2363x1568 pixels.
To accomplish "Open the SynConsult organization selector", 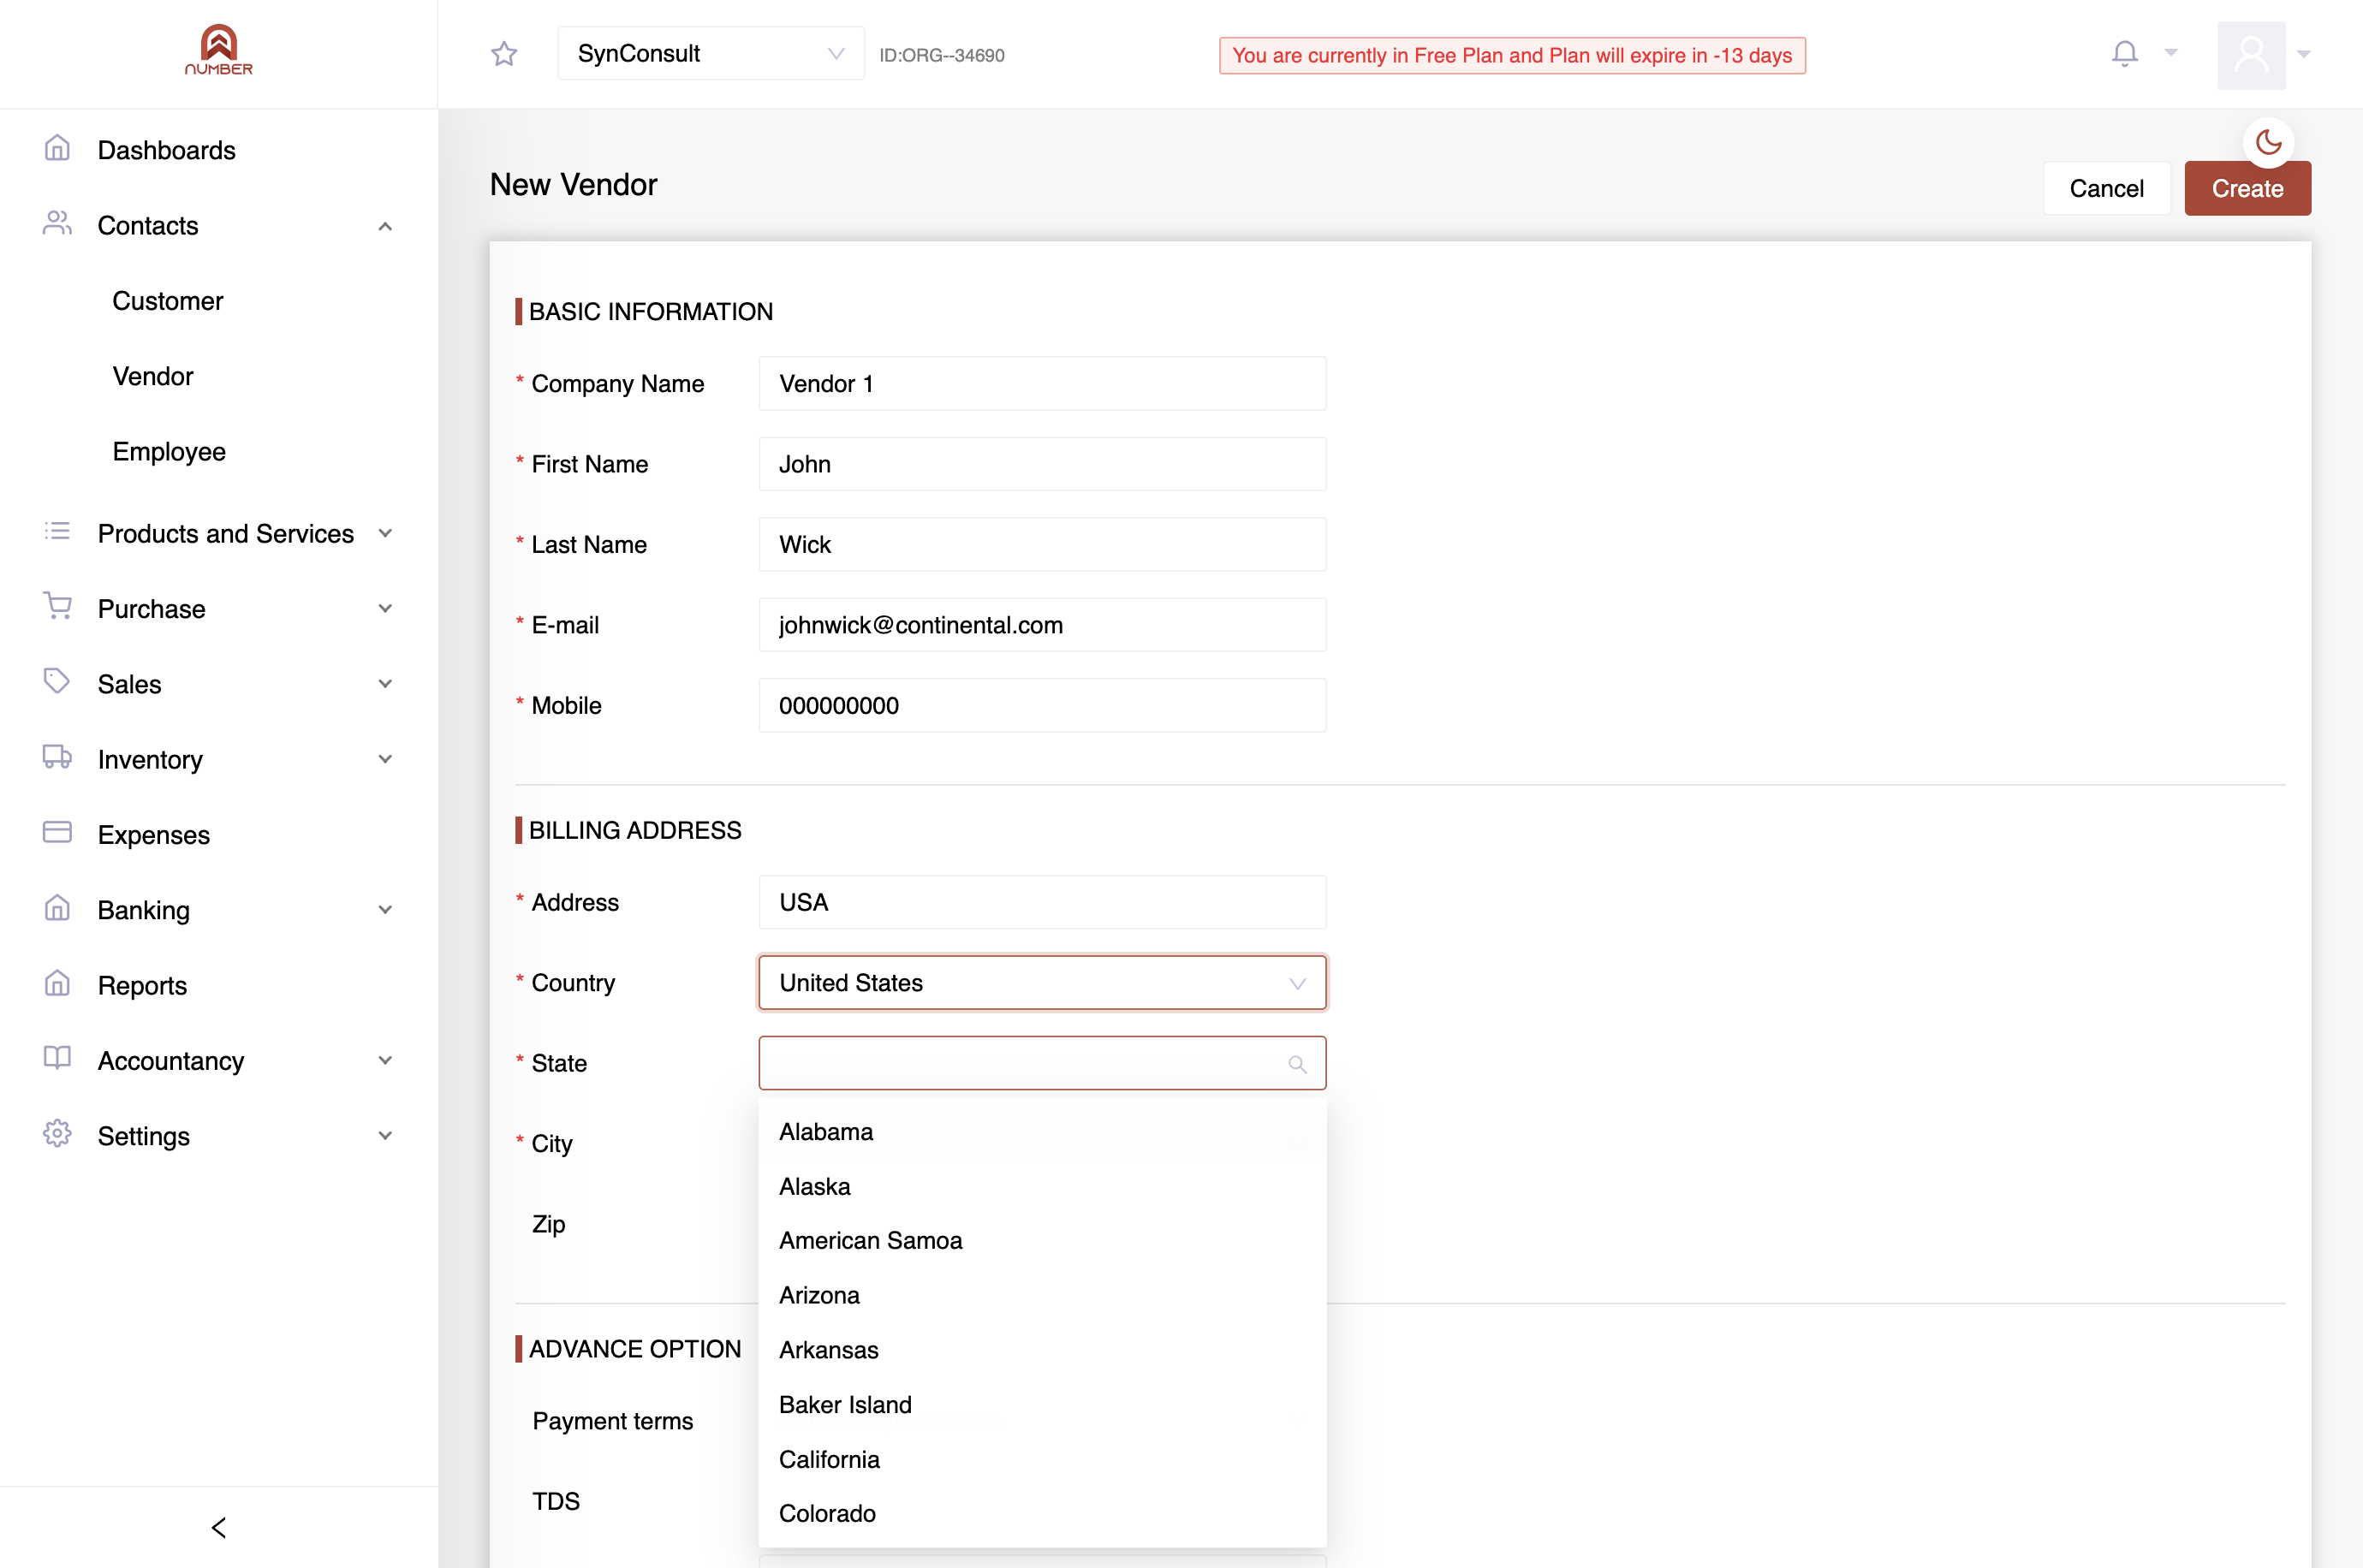I will coord(710,54).
